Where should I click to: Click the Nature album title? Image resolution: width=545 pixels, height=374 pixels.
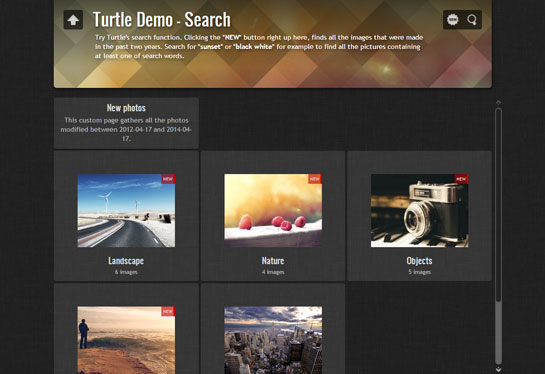tap(273, 261)
